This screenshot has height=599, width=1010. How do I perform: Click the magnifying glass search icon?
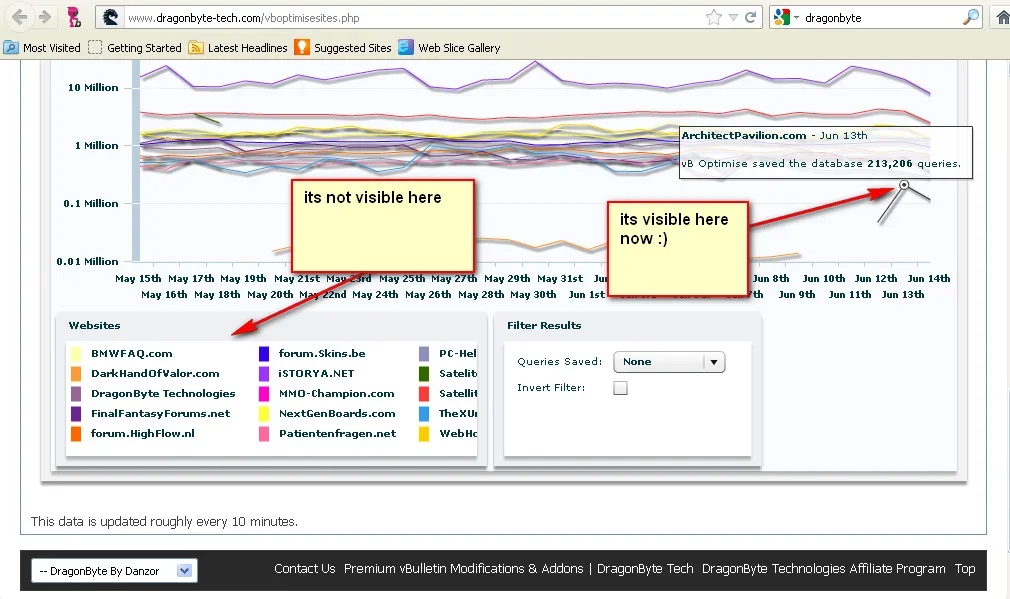pos(971,17)
